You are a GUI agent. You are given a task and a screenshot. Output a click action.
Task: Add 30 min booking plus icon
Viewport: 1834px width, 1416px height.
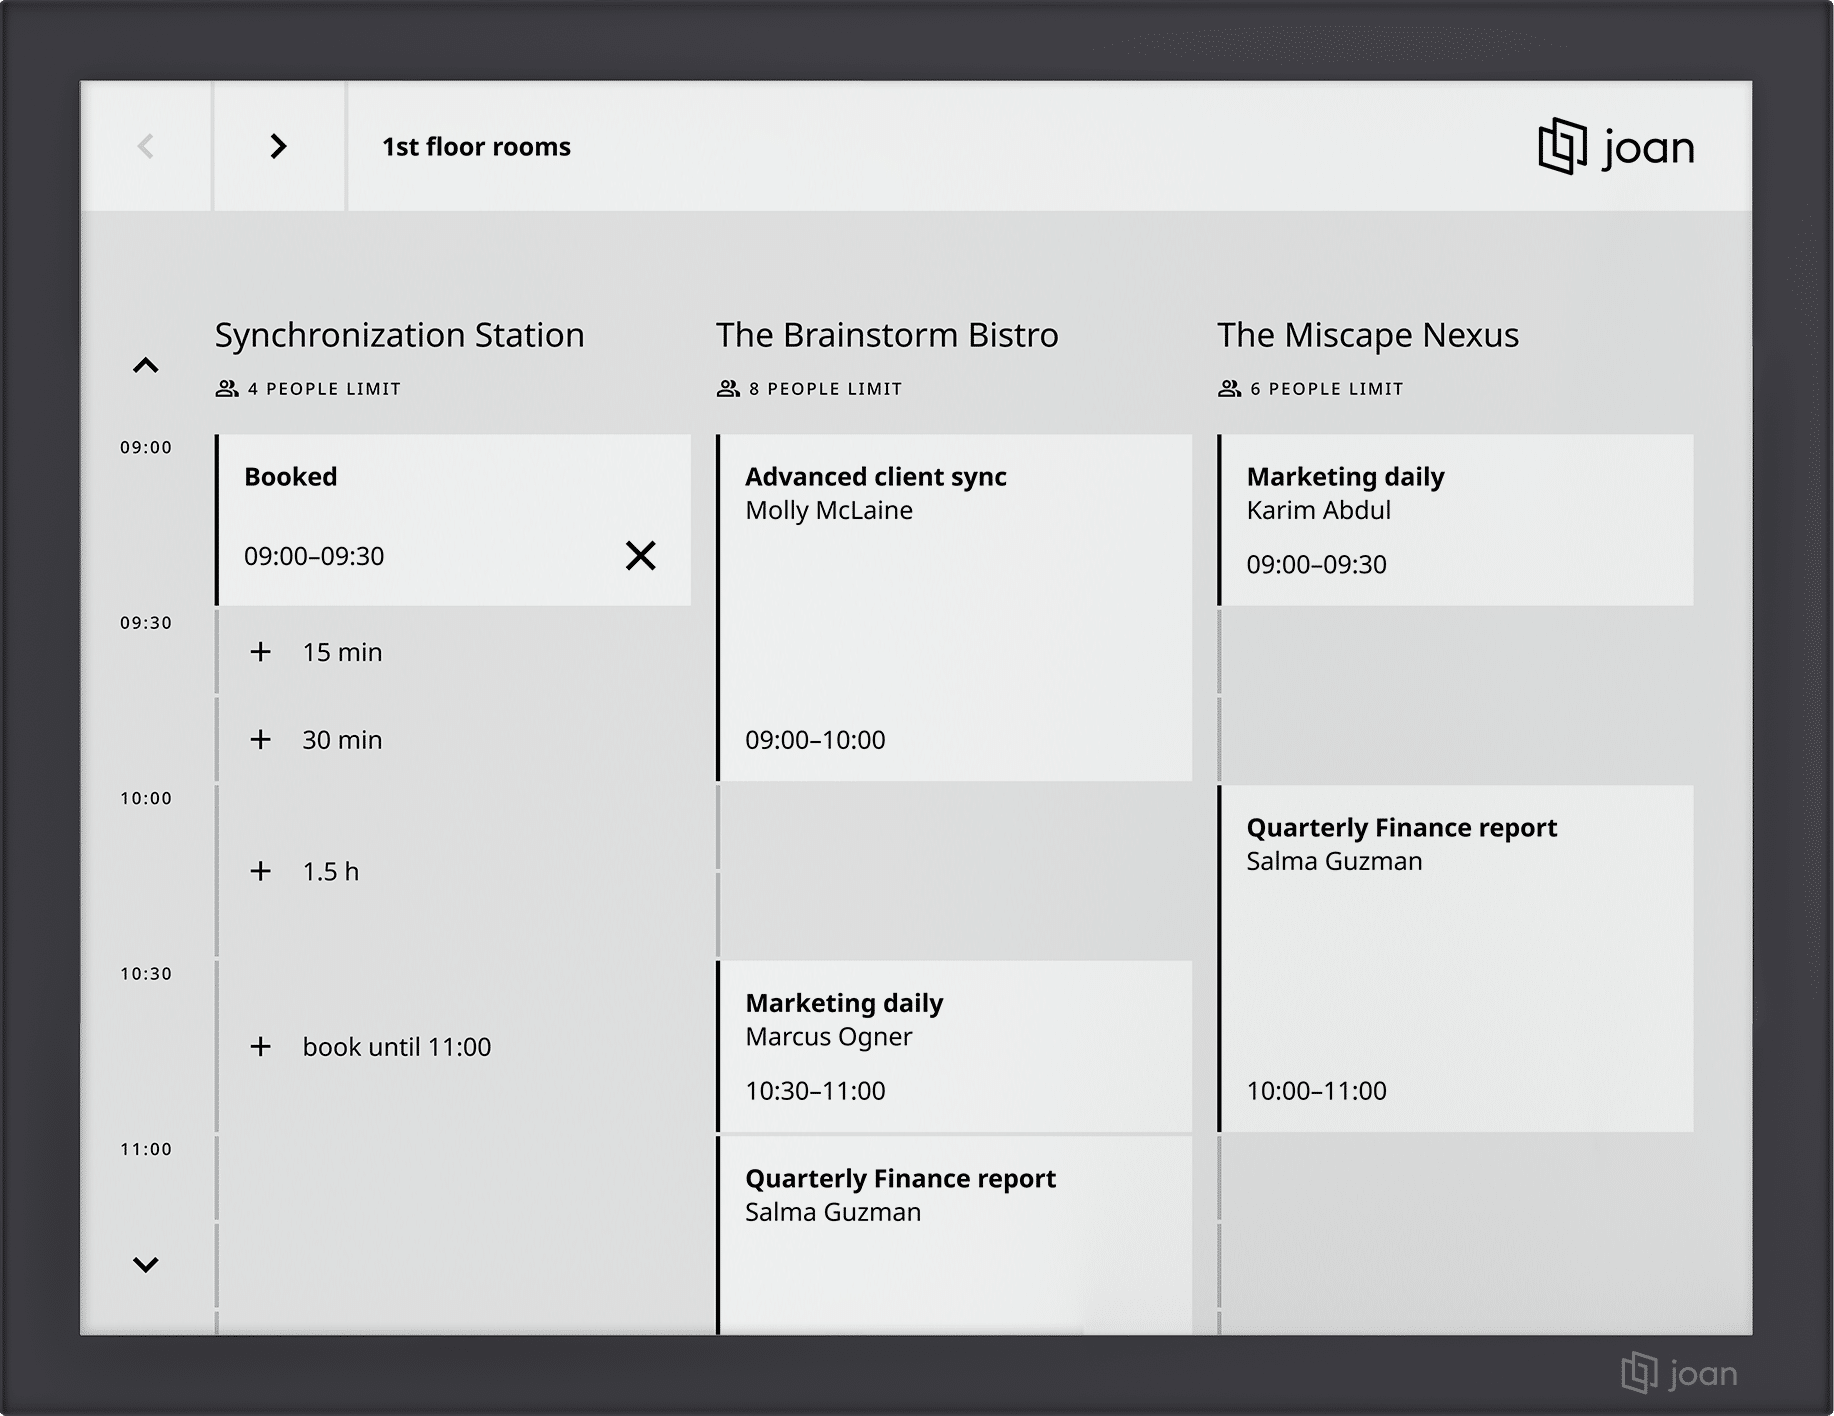pyautogui.click(x=261, y=740)
